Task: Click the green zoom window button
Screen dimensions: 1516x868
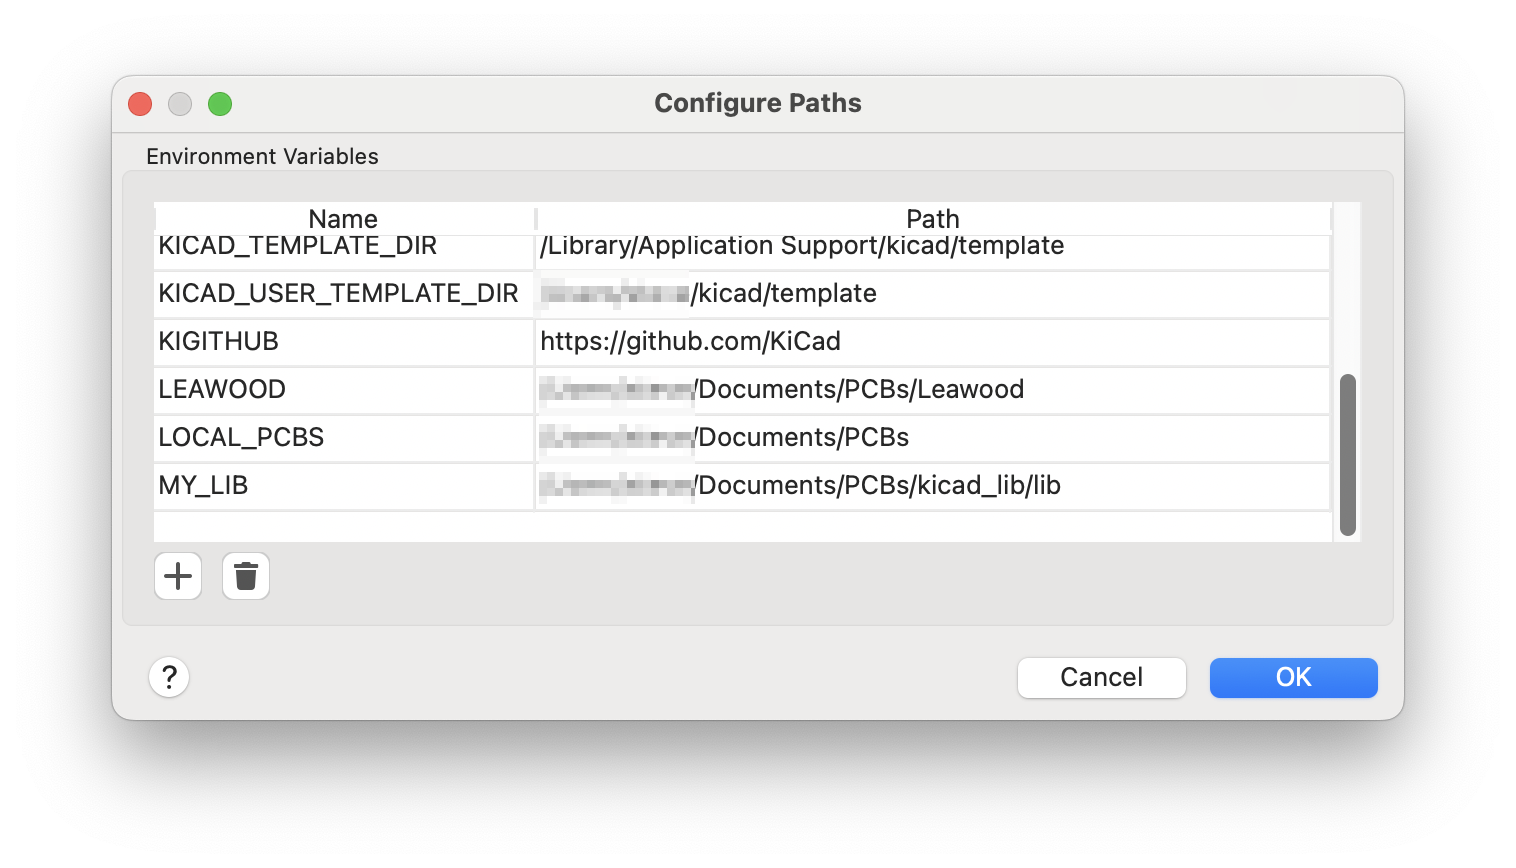Action: [x=220, y=104]
